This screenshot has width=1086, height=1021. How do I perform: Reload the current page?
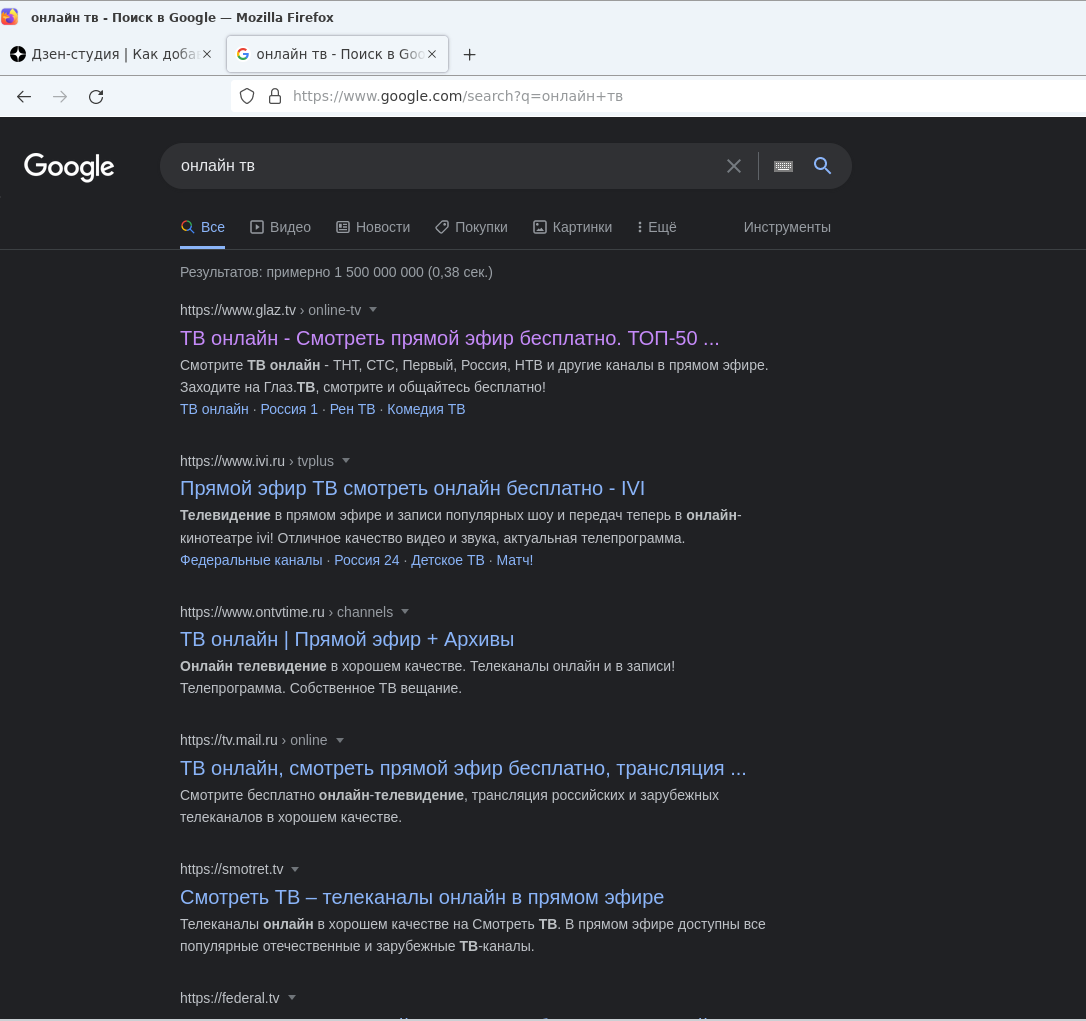click(96, 97)
